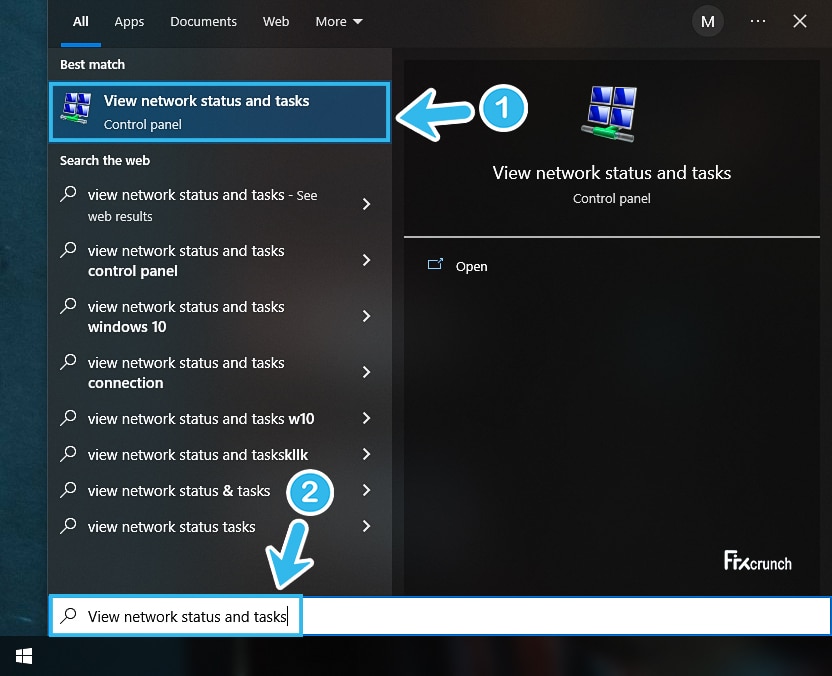832x676 pixels.
Task: Expand the arrow for 'status & tasks' suggestion
Action: pyautogui.click(x=366, y=490)
